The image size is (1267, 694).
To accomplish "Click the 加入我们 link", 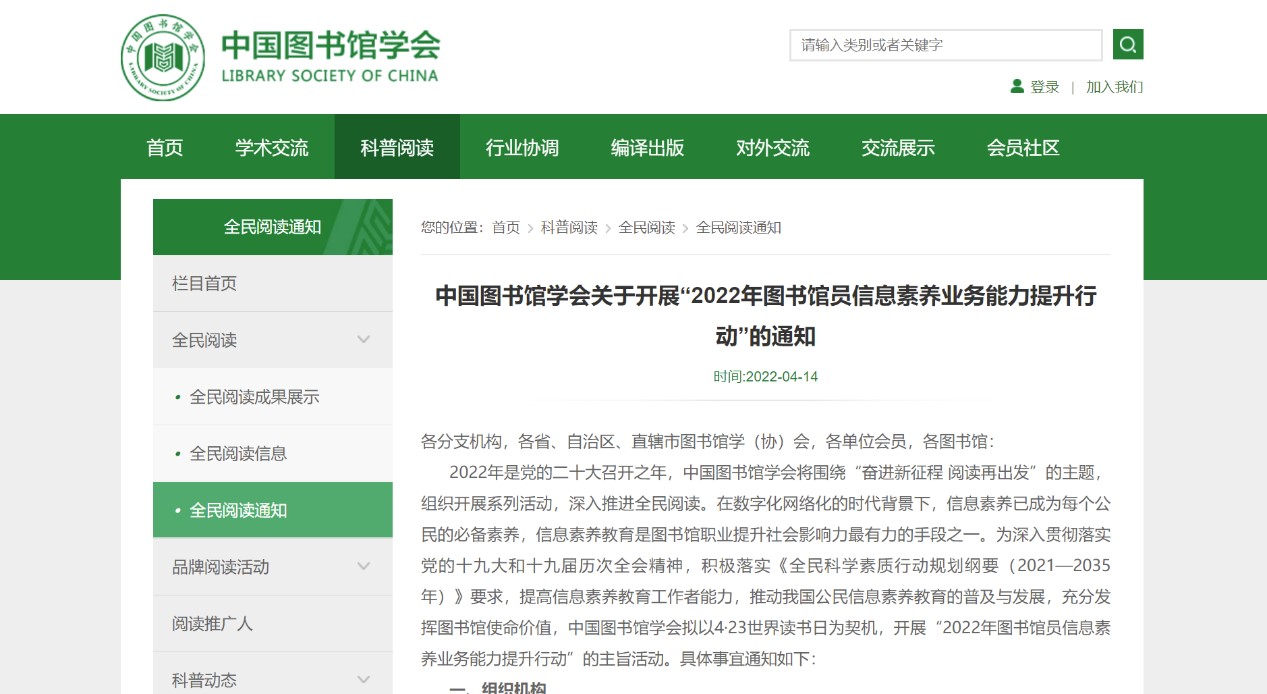I will point(1114,87).
